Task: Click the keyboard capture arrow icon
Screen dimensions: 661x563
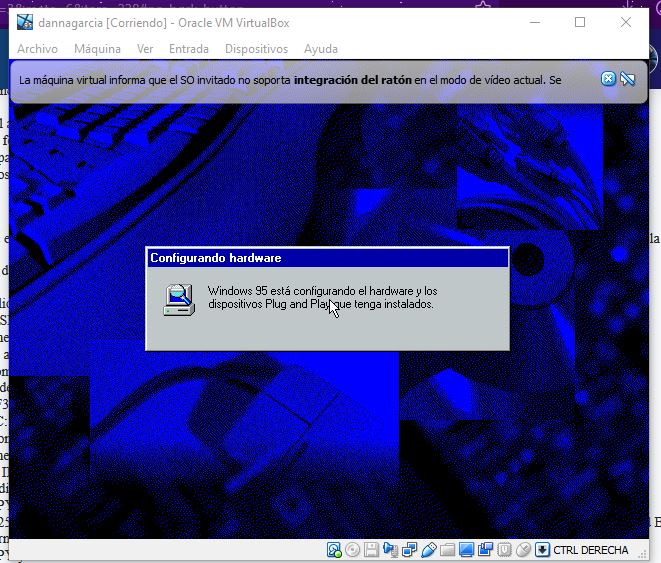Action: [x=542, y=550]
